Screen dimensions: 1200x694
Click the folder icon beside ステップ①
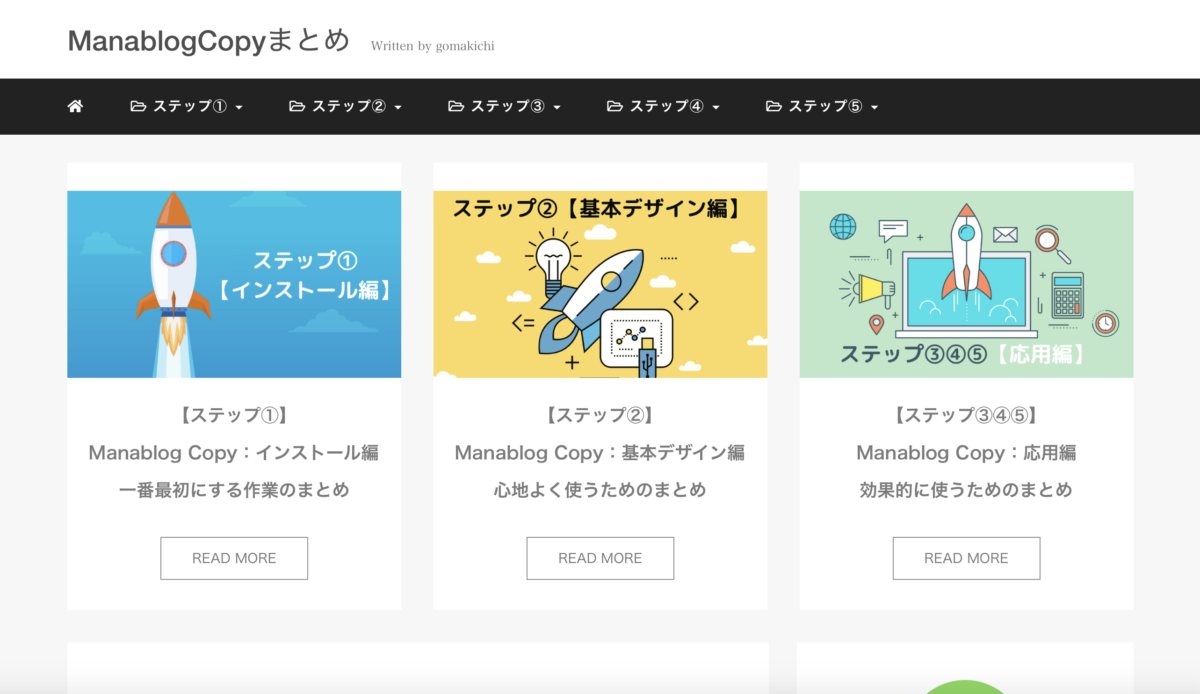point(138,106)
